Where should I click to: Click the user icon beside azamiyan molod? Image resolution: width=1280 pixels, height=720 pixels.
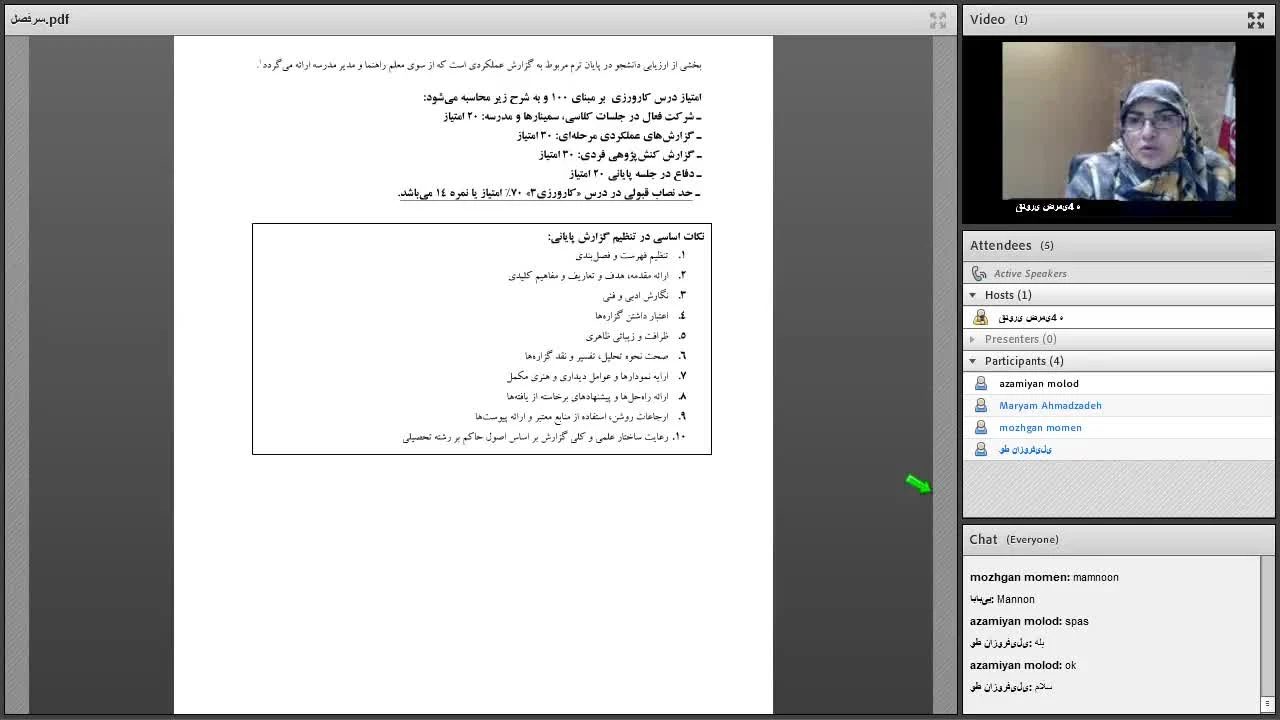(980, 383)
